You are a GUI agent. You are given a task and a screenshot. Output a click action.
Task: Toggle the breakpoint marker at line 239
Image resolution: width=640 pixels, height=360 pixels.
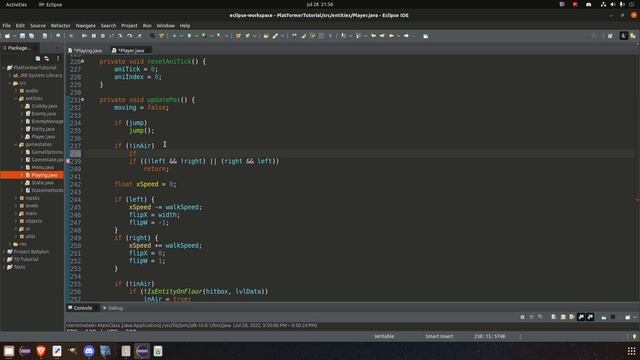click(x=68, y=161)
